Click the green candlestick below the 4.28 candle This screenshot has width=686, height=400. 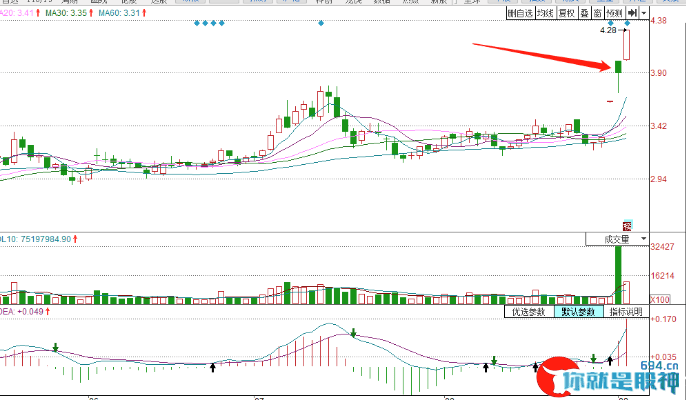click(618, 77)
